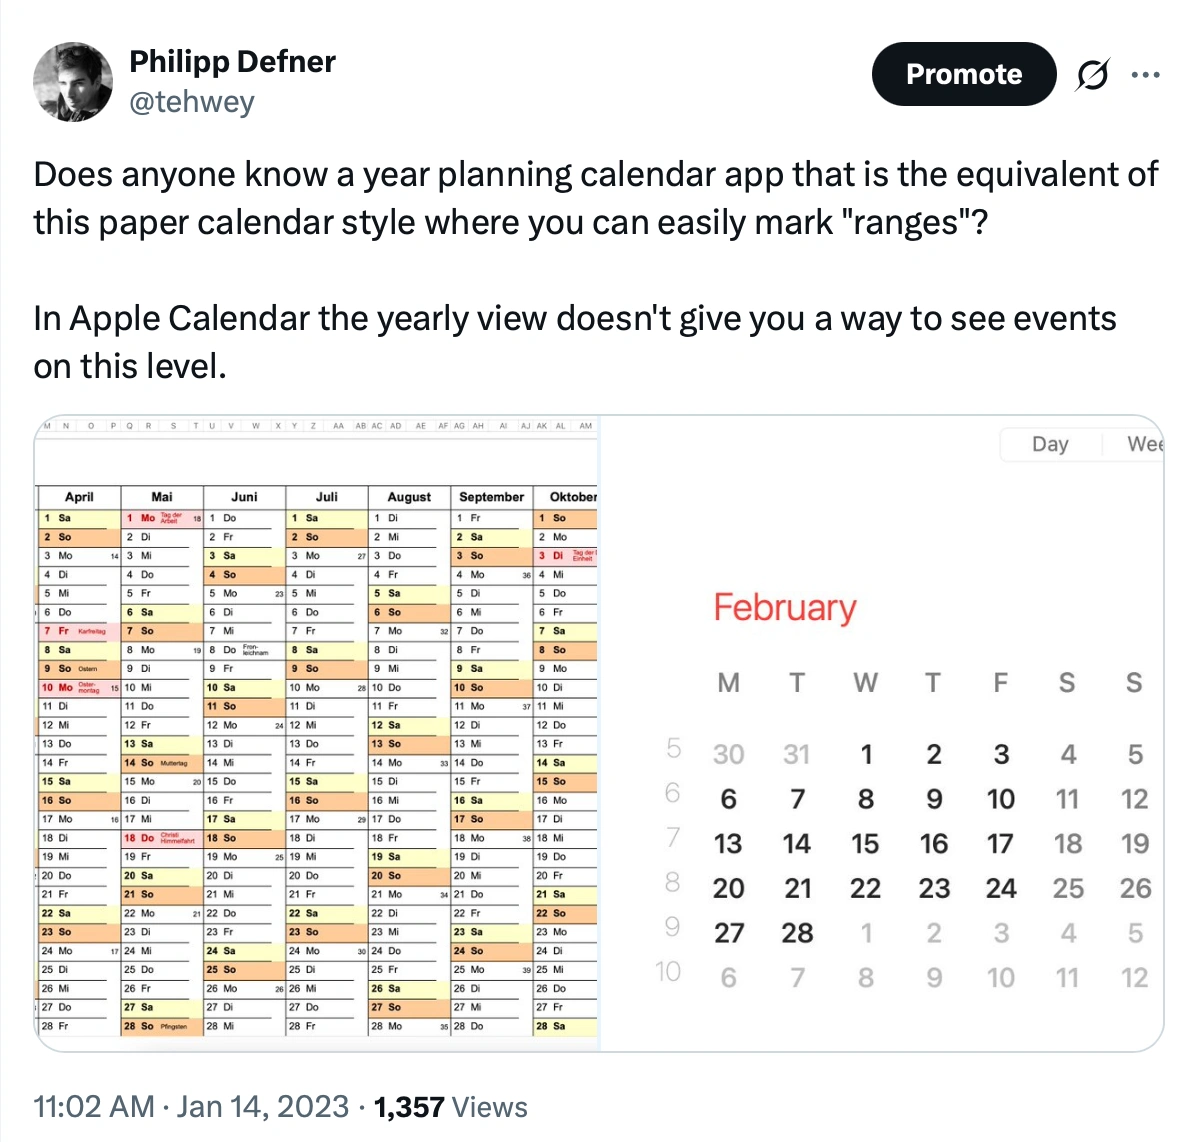The width and height of the screenshot is (1194, 1142).
Task: Click the red February month title
Action: pos(785,608)
